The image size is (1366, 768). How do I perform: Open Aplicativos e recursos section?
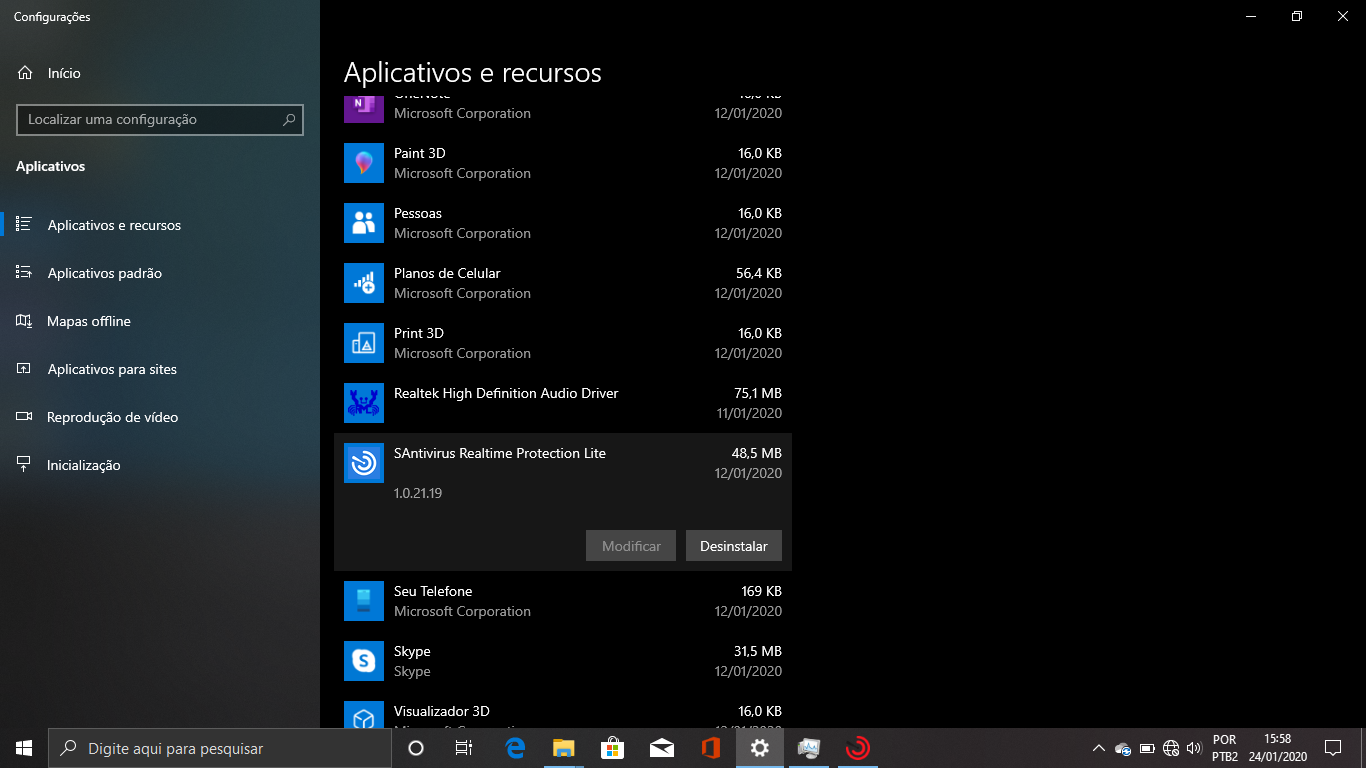(160, 225)
